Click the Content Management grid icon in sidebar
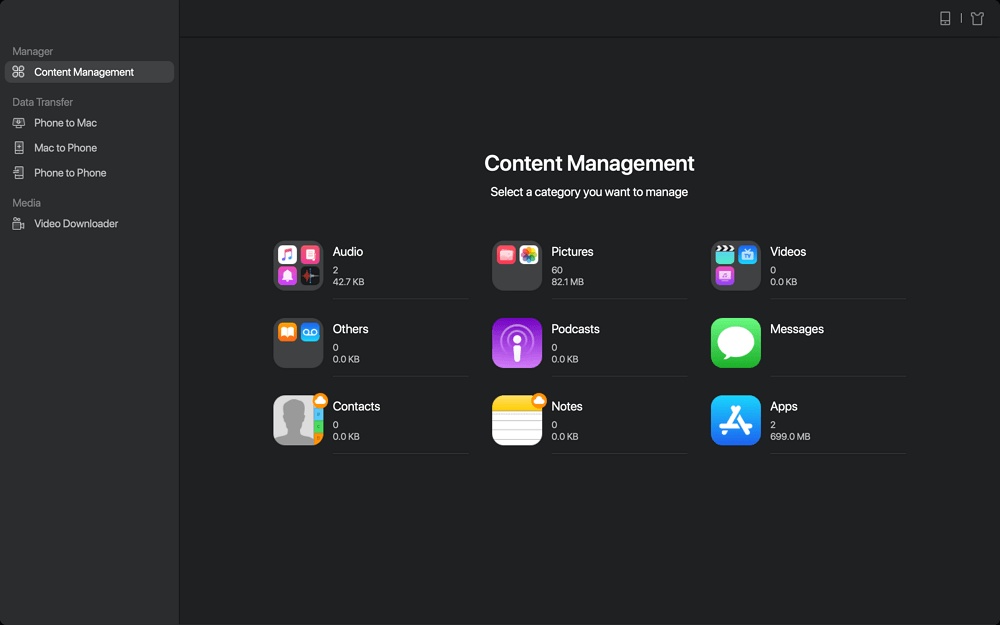 click(x=18, y=72)
